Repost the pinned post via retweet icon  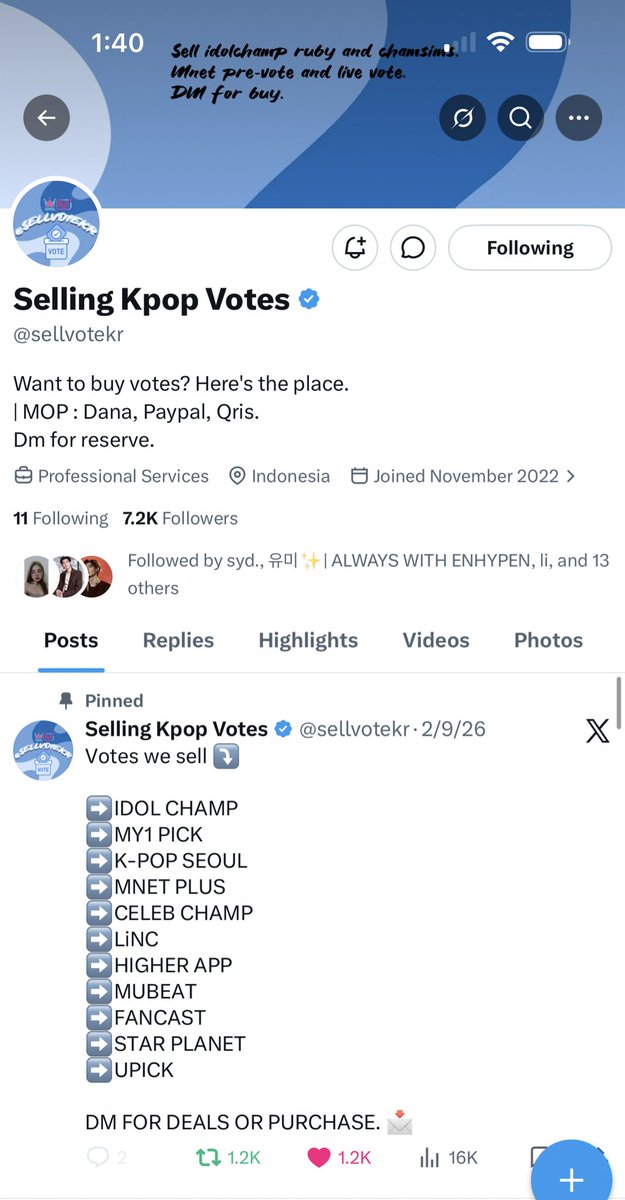[208, 1157]
